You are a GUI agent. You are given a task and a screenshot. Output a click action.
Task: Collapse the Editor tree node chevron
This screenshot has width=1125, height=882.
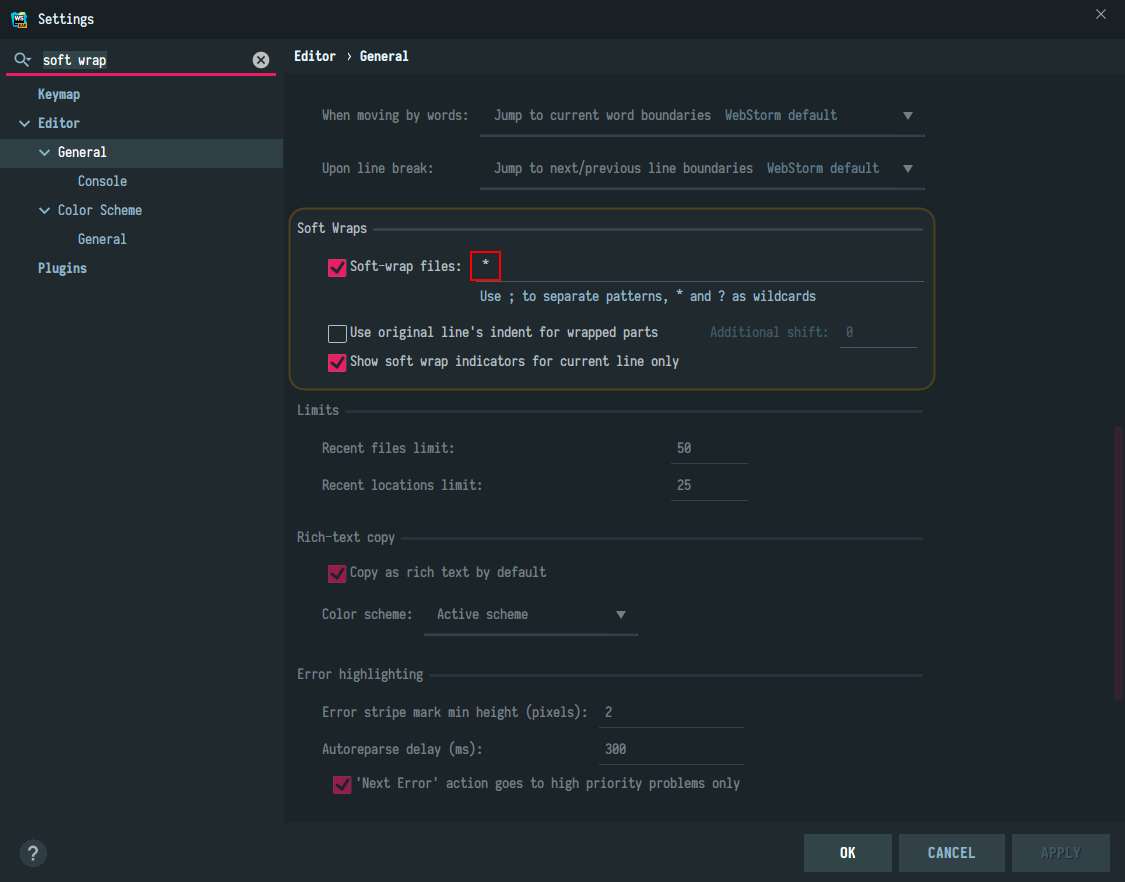pos(24,123)
